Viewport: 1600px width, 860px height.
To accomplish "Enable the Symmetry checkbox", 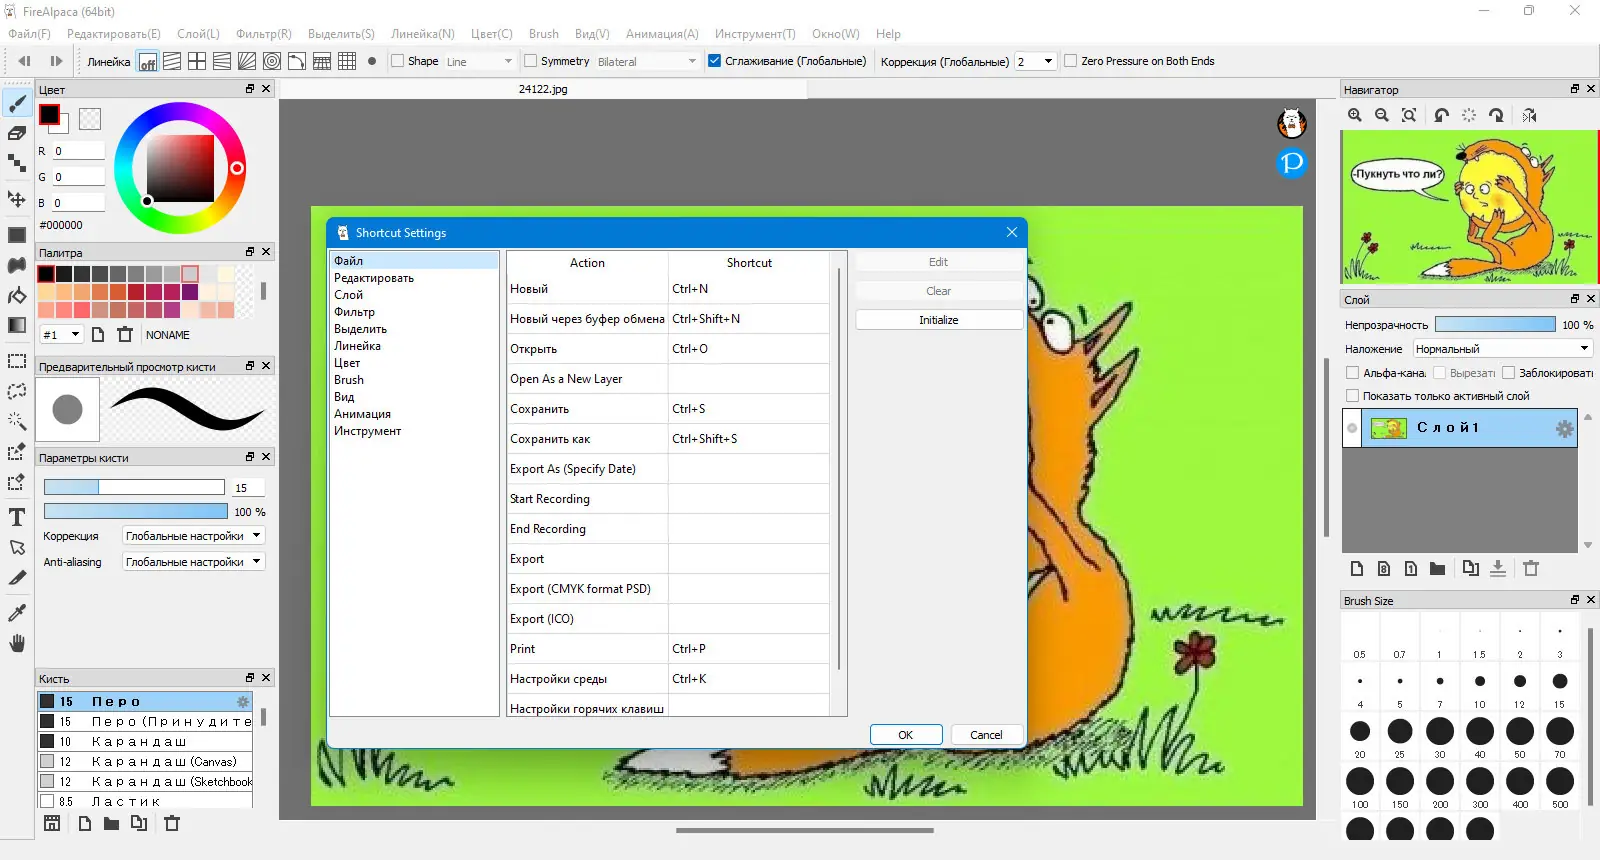I will [x=531, y=61].
